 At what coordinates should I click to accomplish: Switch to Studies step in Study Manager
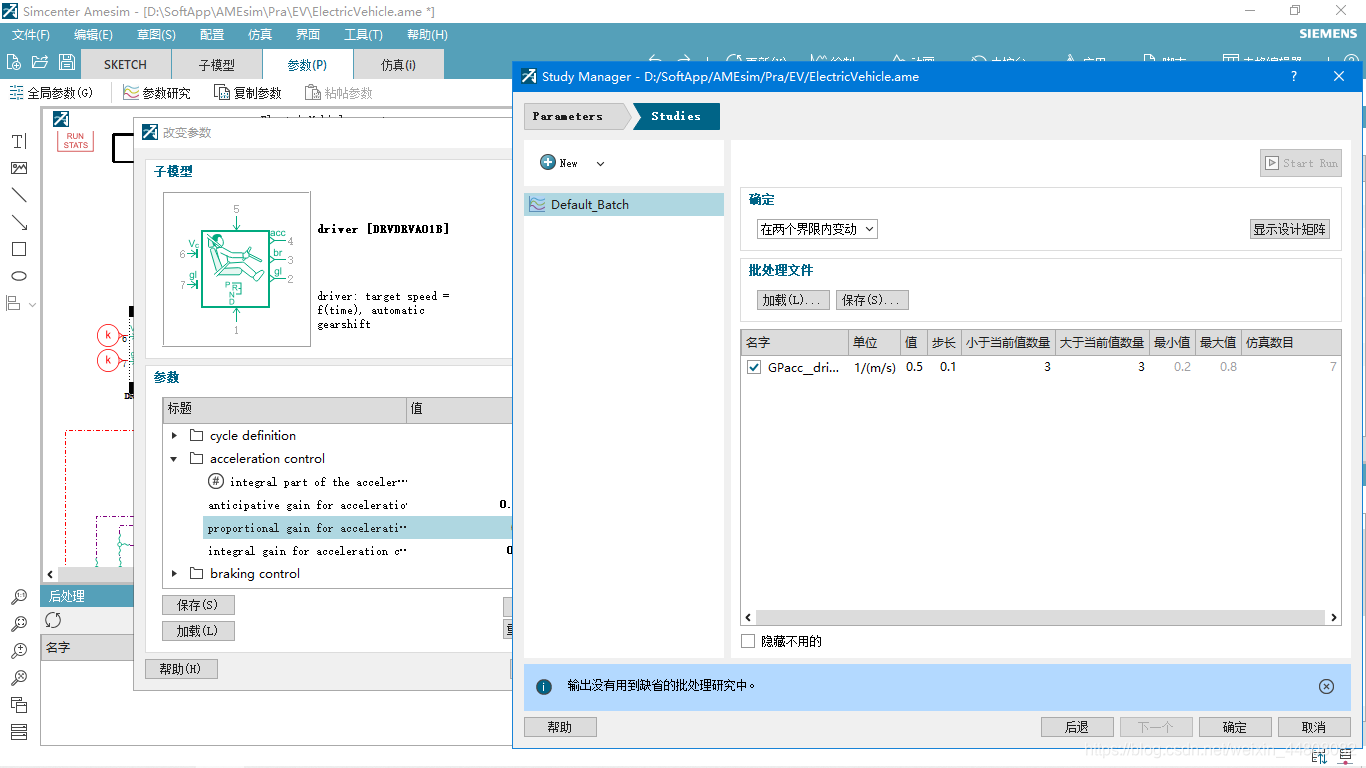tap(677, 116)
